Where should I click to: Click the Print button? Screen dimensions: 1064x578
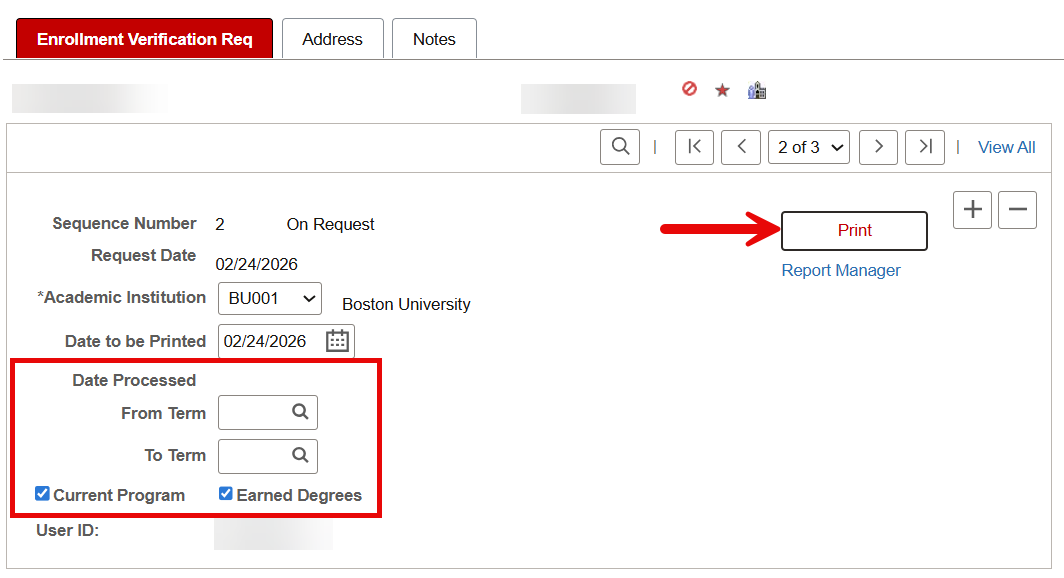click(854, 231)
